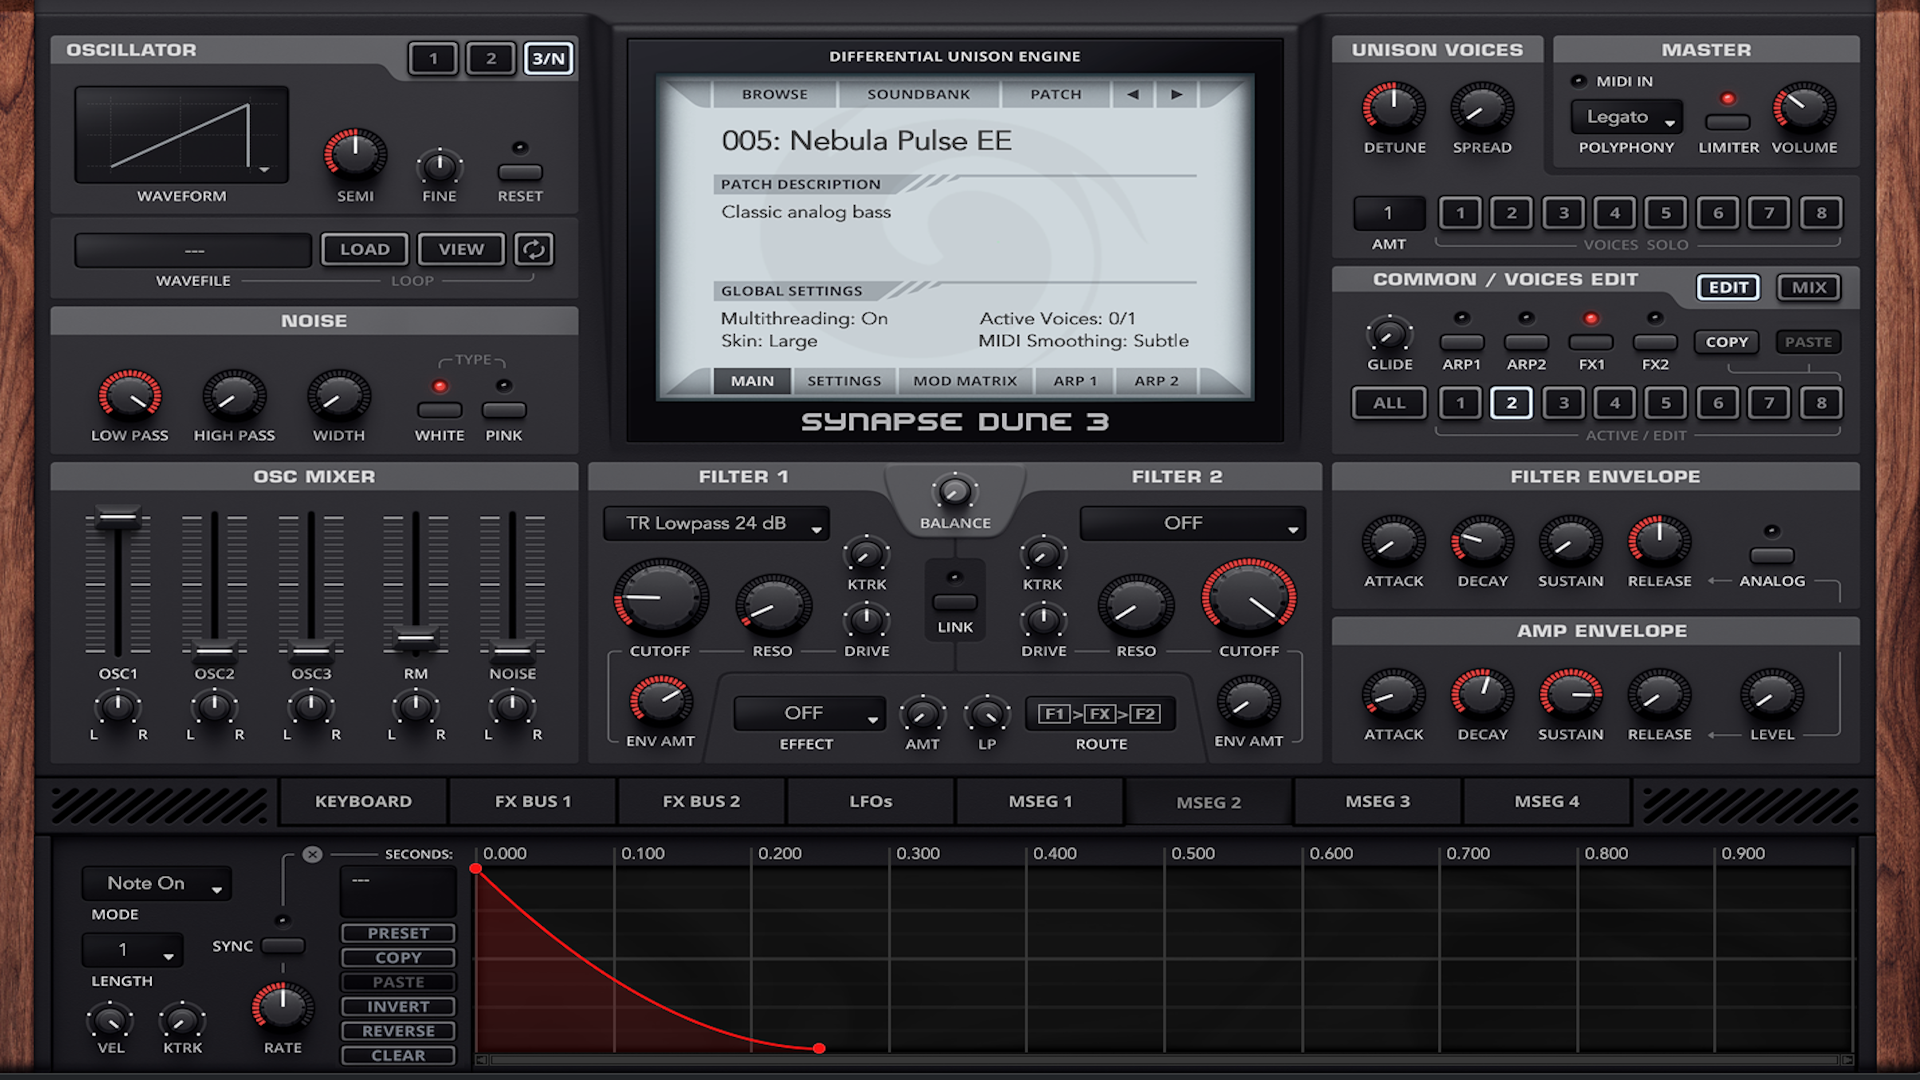The image size is (1920, 1080).
Task: Click the F1>FX>F2 route selector
Action: (1100, 714)
